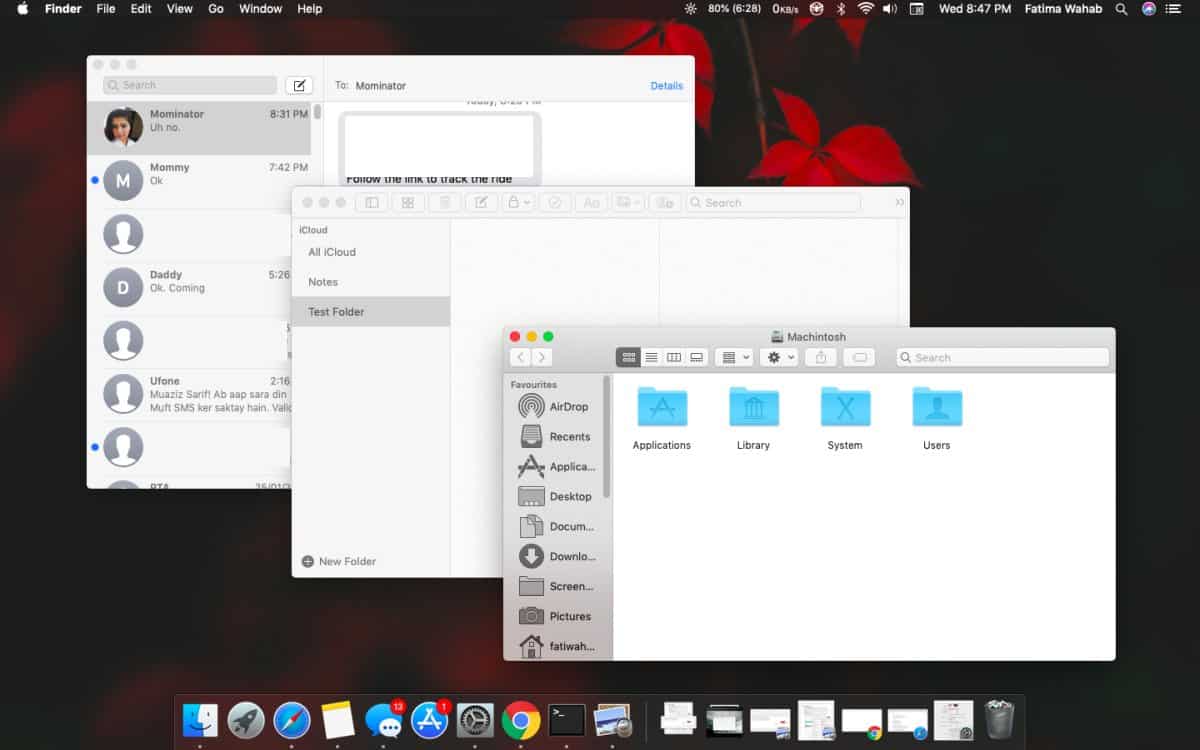Image resolution: width=1200 pixels, height=750 pixels.
Task: Select the Notes folder in Notes sidebar
Action: click(x=371, y=282)
